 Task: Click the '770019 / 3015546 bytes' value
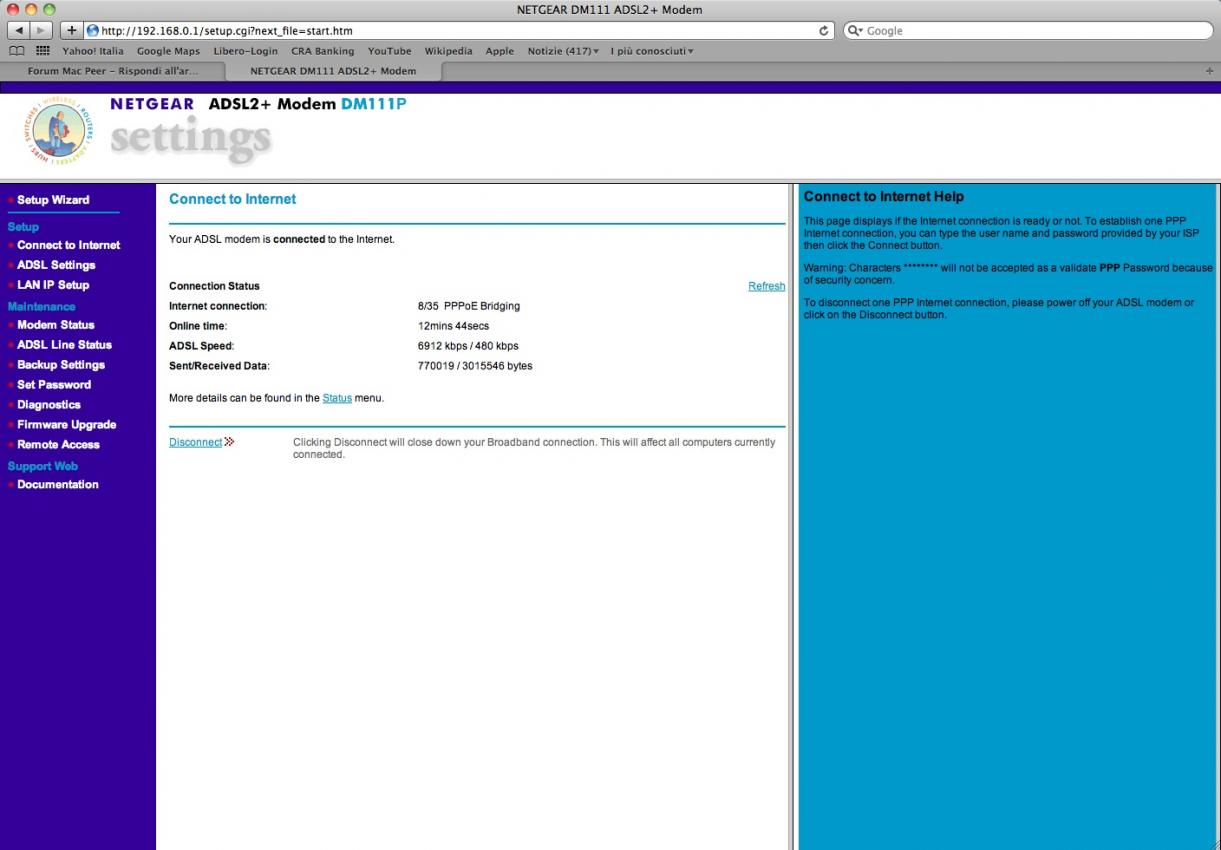(x=475, y=366)
